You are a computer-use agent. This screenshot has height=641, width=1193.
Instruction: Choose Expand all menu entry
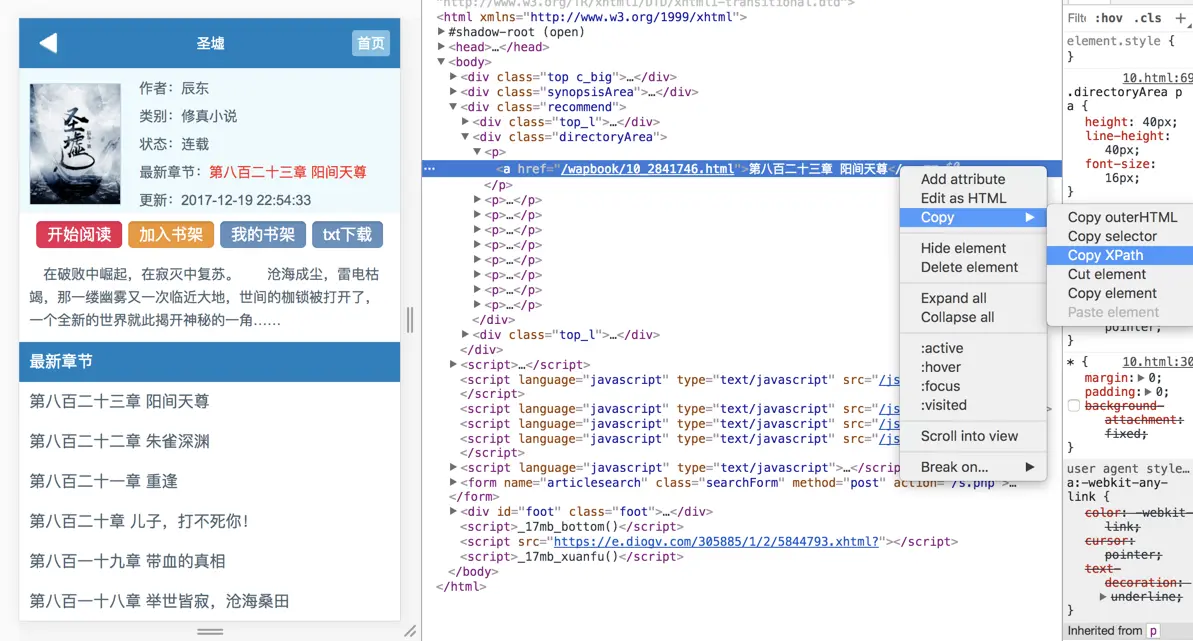(953, 298)
